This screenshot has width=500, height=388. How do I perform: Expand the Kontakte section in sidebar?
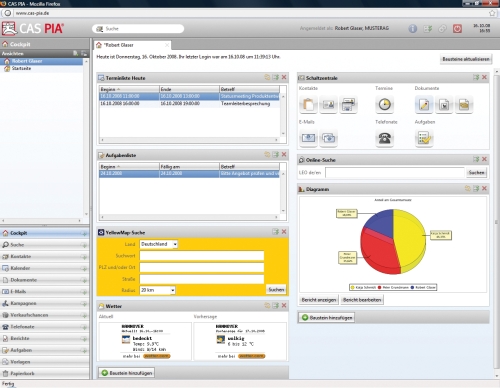[x=44, y=256]
